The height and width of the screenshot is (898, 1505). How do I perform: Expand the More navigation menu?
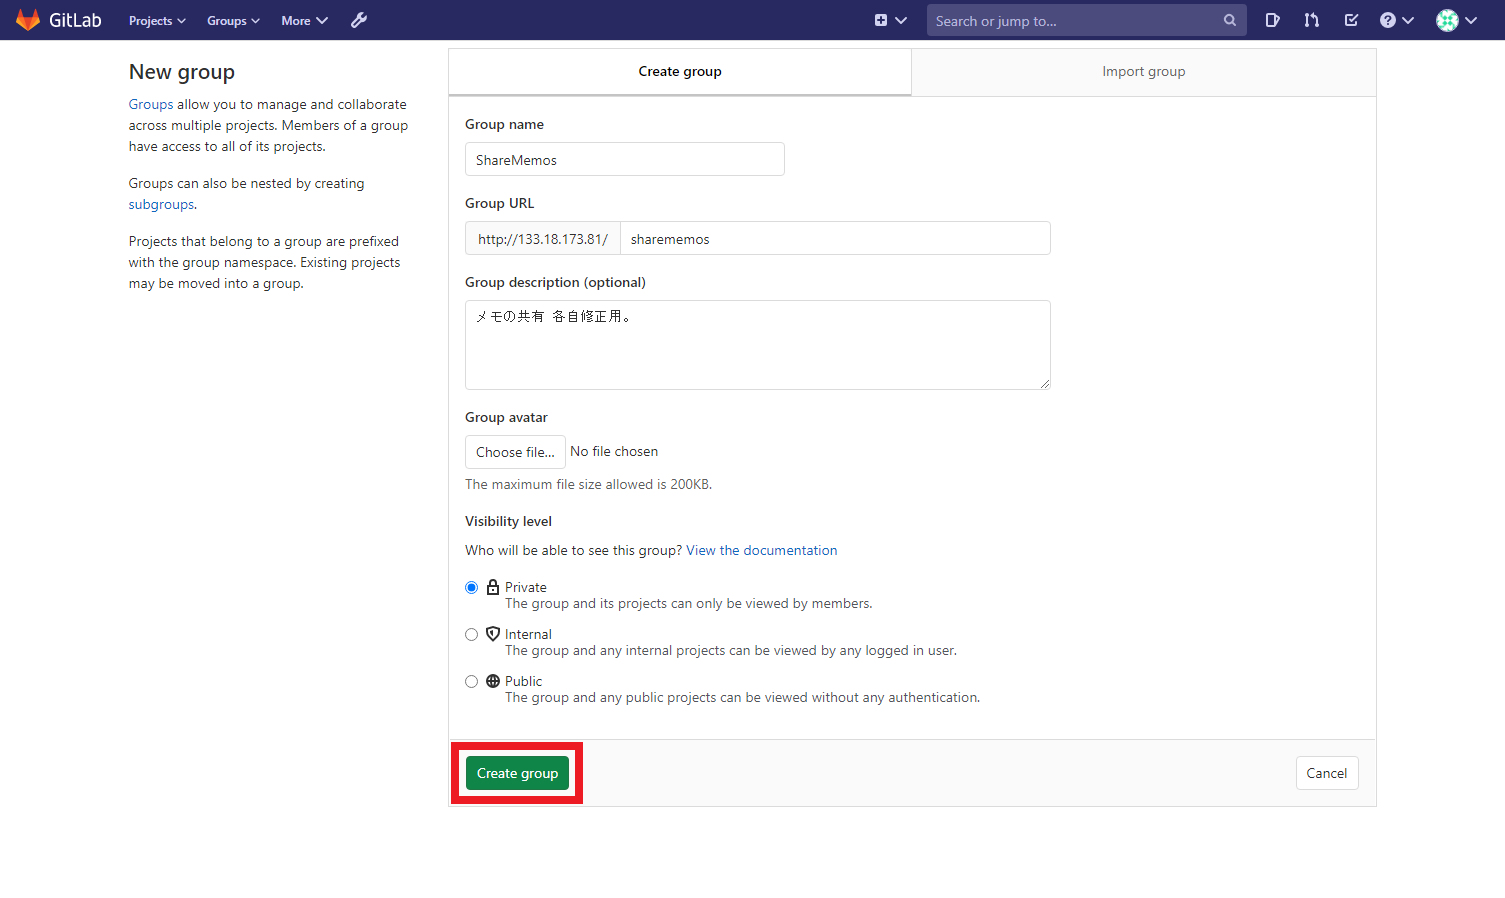tap(304, 21)
